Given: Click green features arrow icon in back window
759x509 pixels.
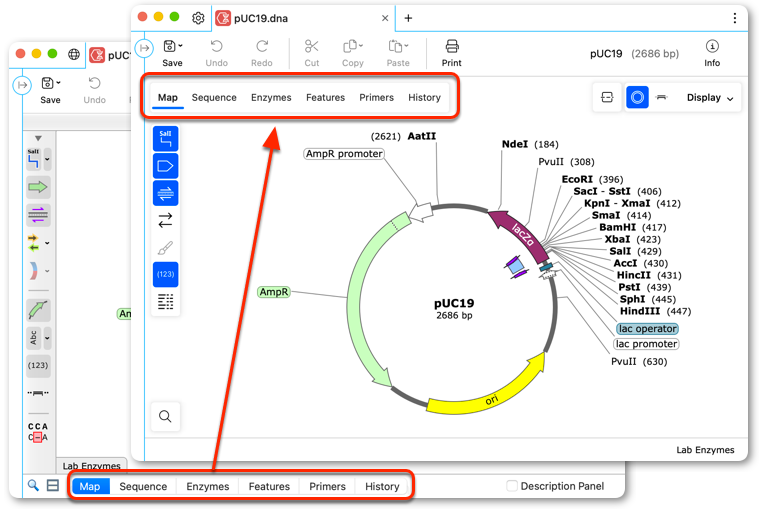Looking at the screenshot, I should (38, 187).
